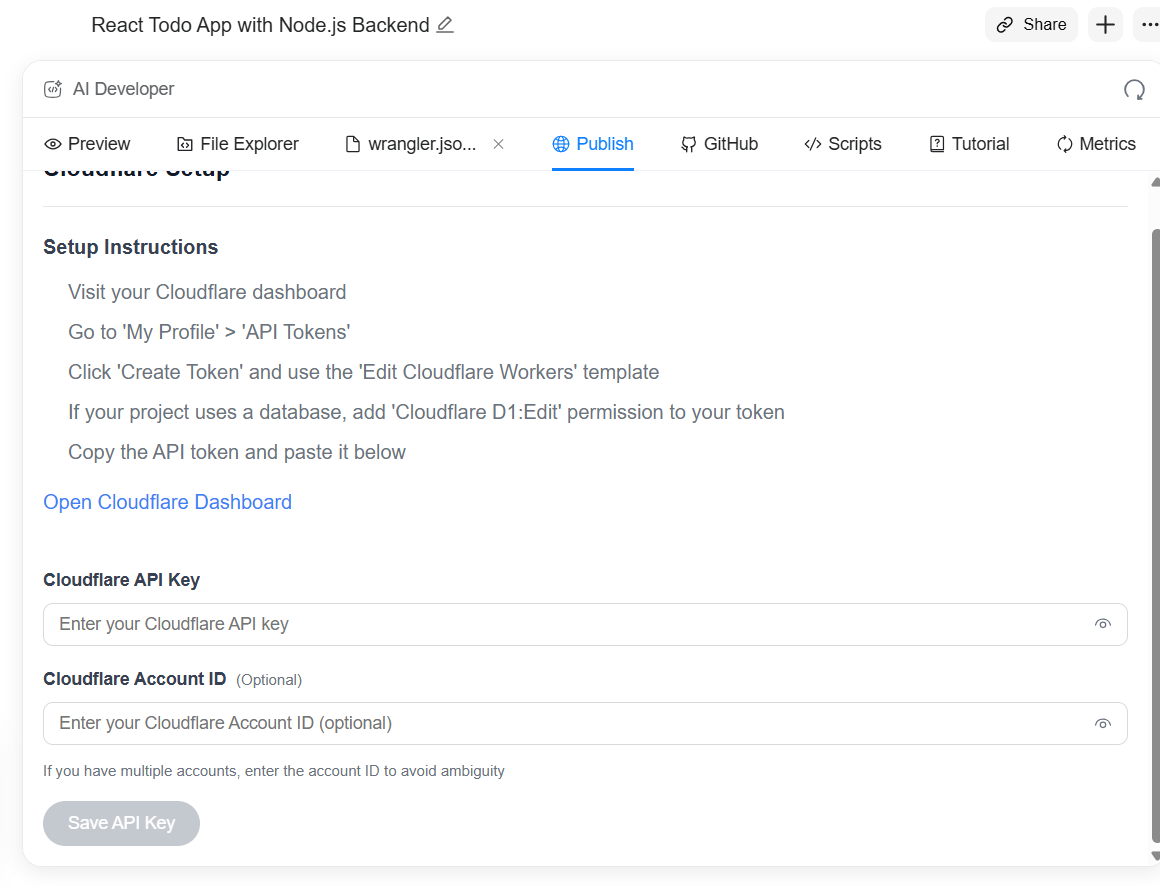Click the eye icon on the Preview tab
This screenshot has height=887, width=1160.
(53, 143)
